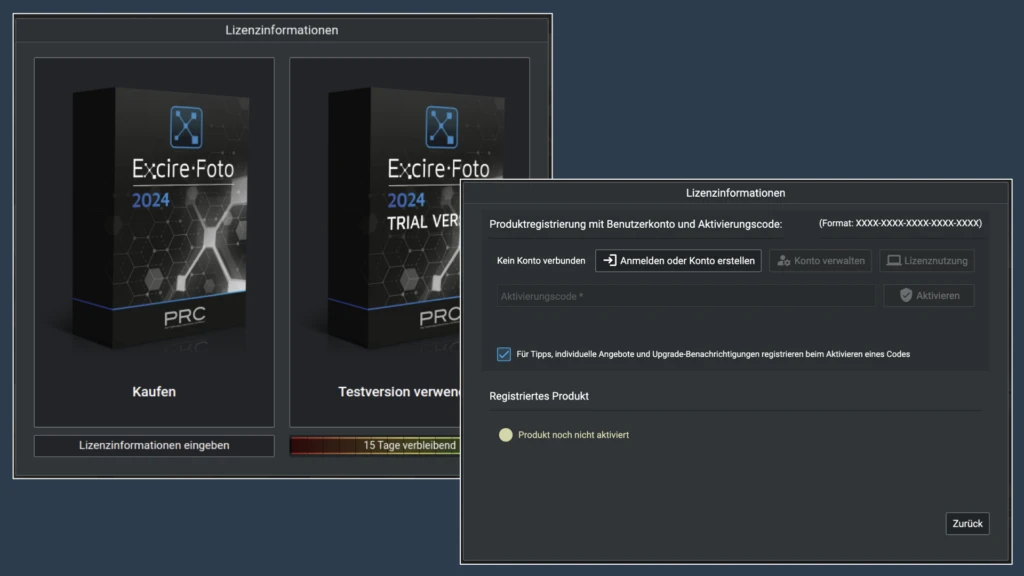Focus the Aktivierungscode input field
The image size is (1024, 576).
[x=685, y=296]
